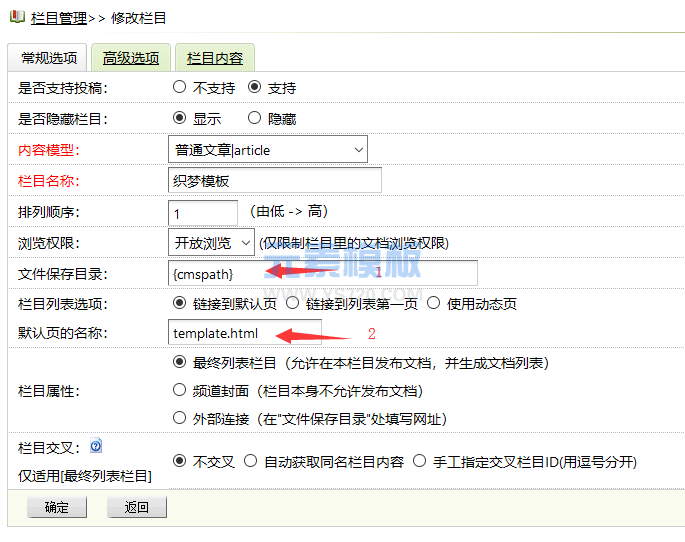The width and height of the screenshot is (685, 542).
Task: Switch to the 栏目内容 tab
Action: 214,58
